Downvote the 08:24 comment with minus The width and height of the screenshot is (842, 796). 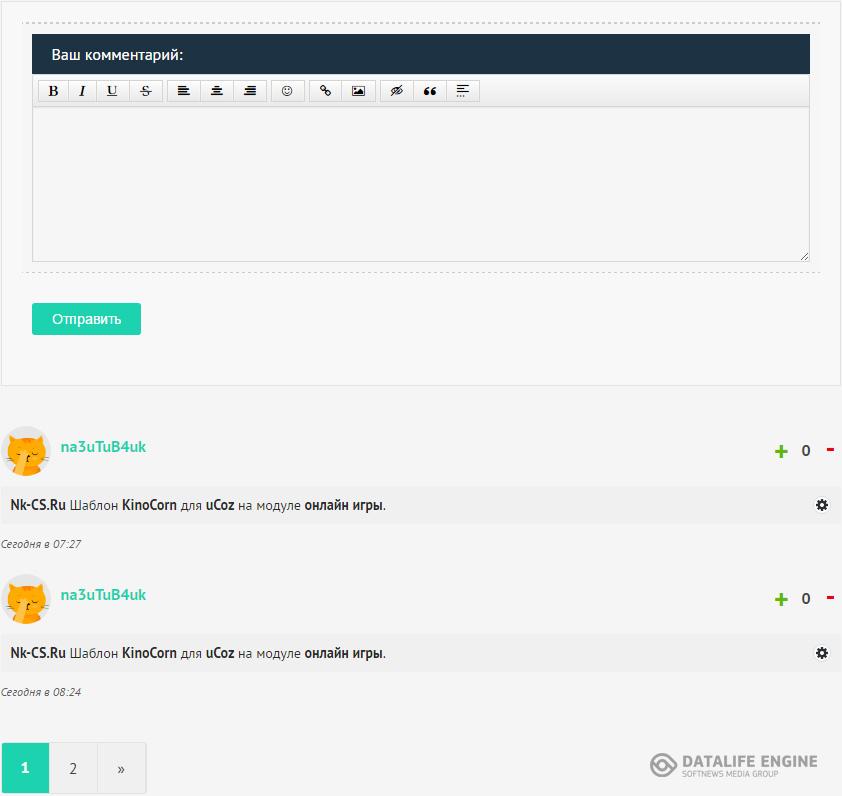830,598
